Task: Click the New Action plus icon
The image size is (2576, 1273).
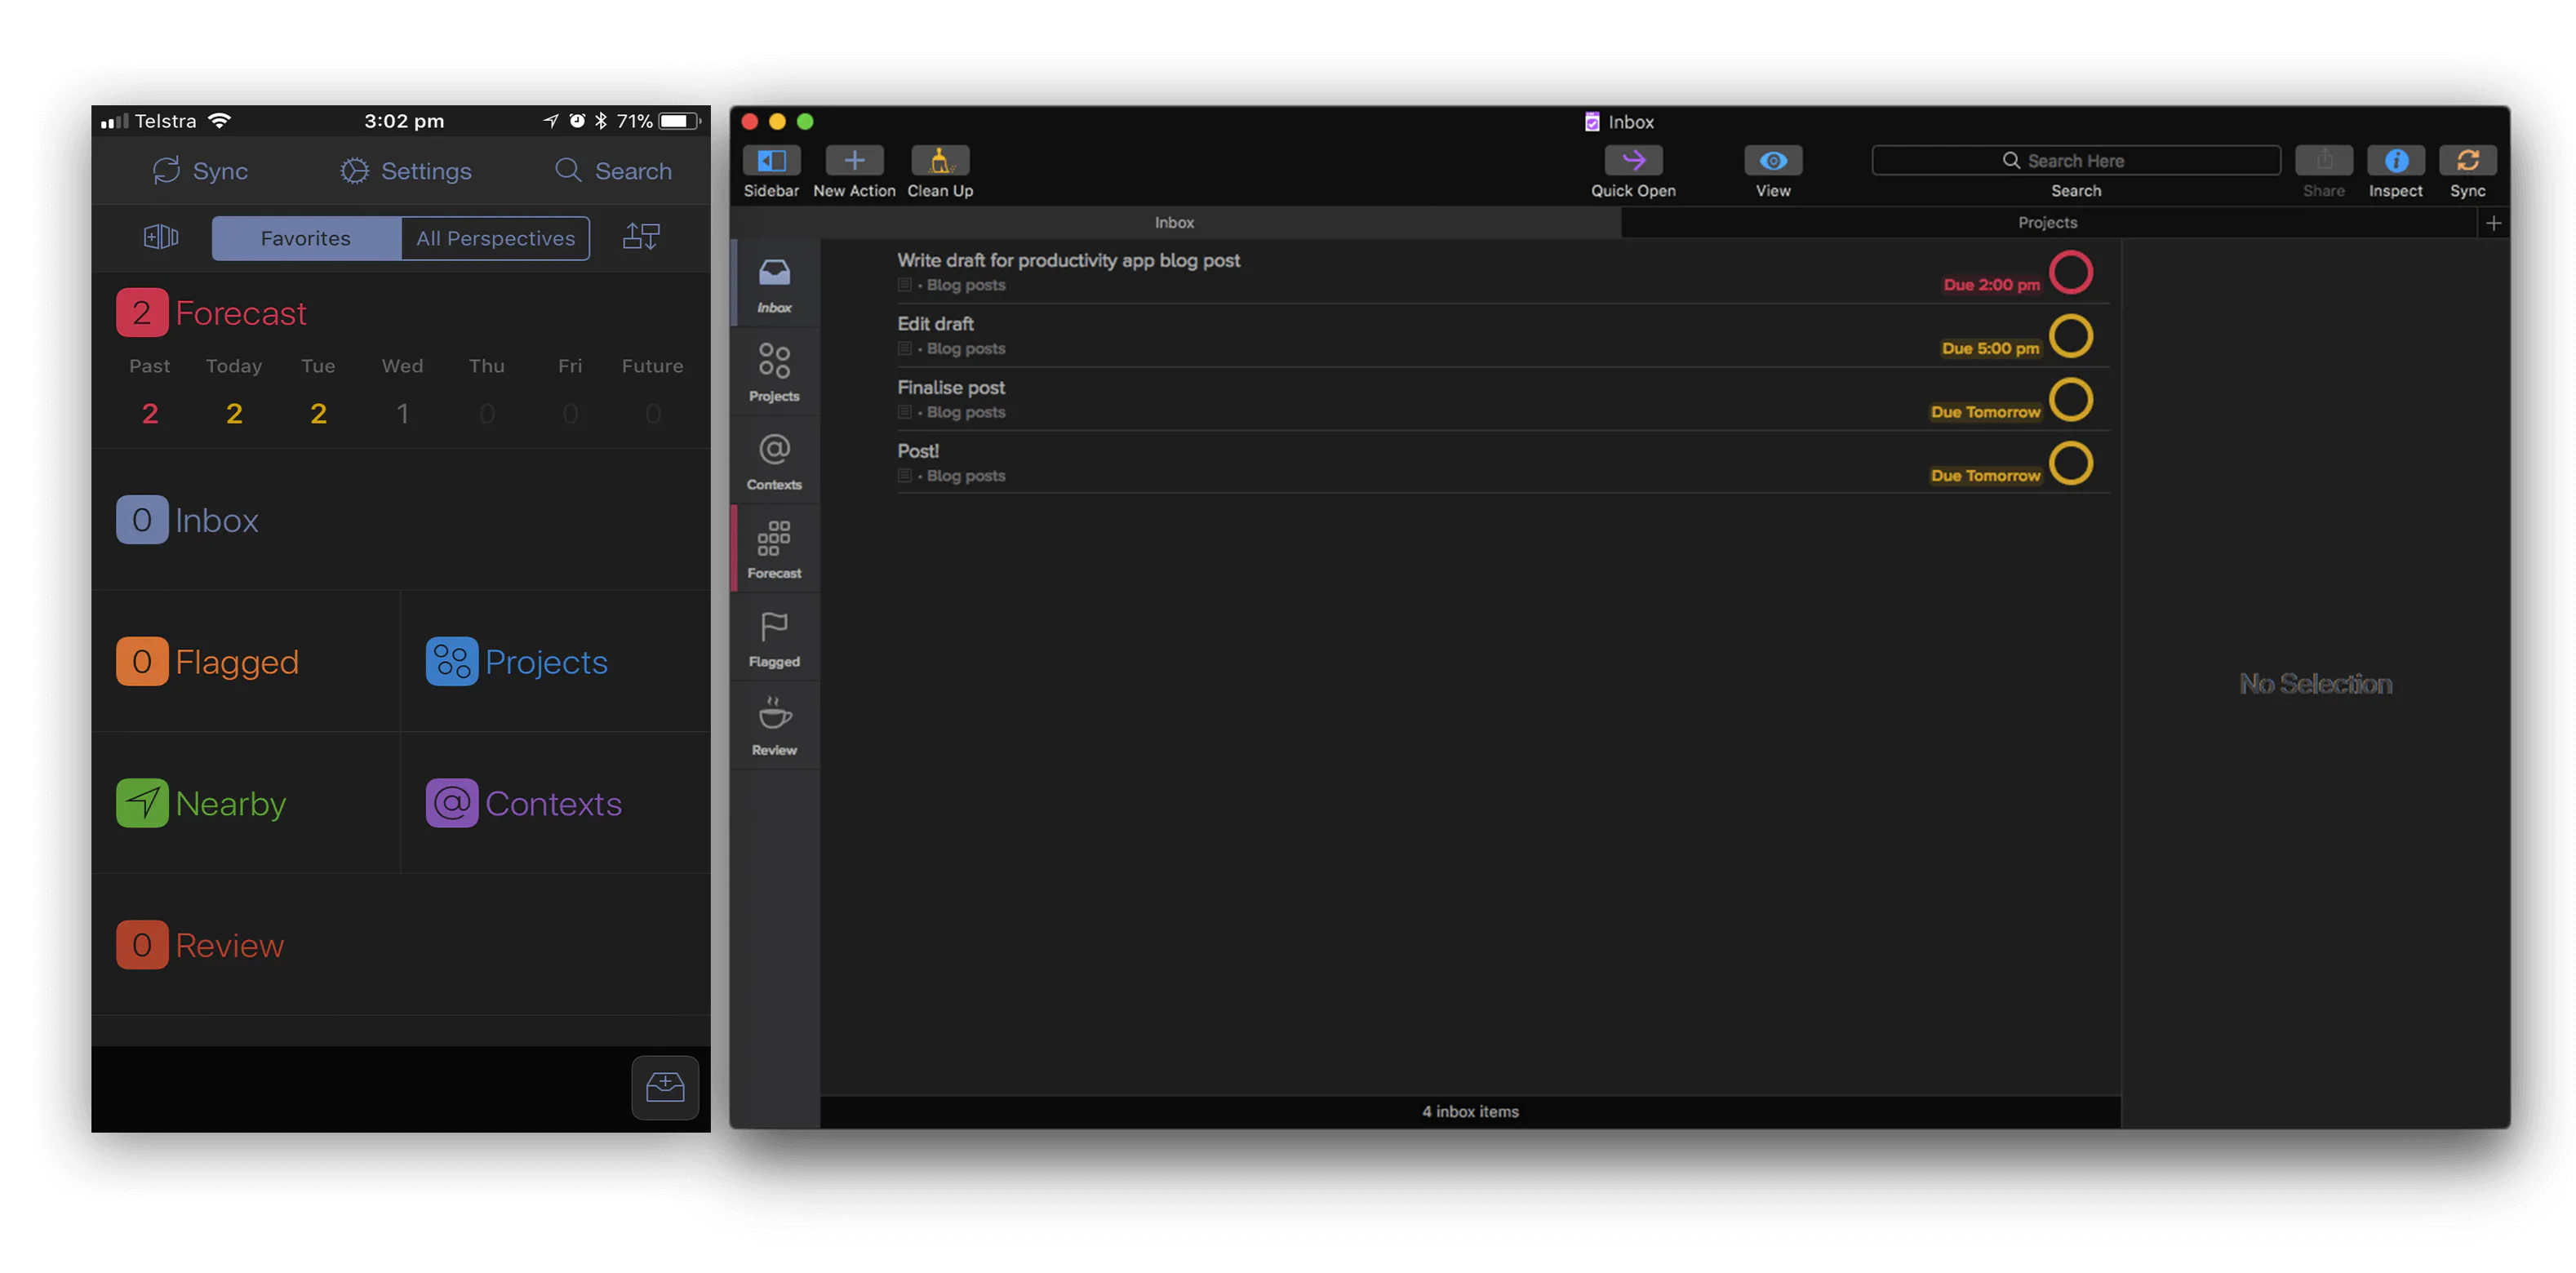Action: pos(854,160)
